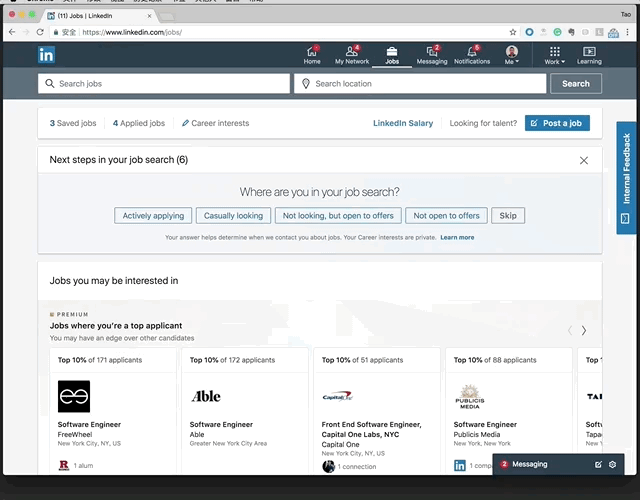Open the Publicis Media logo

(470, 396)
